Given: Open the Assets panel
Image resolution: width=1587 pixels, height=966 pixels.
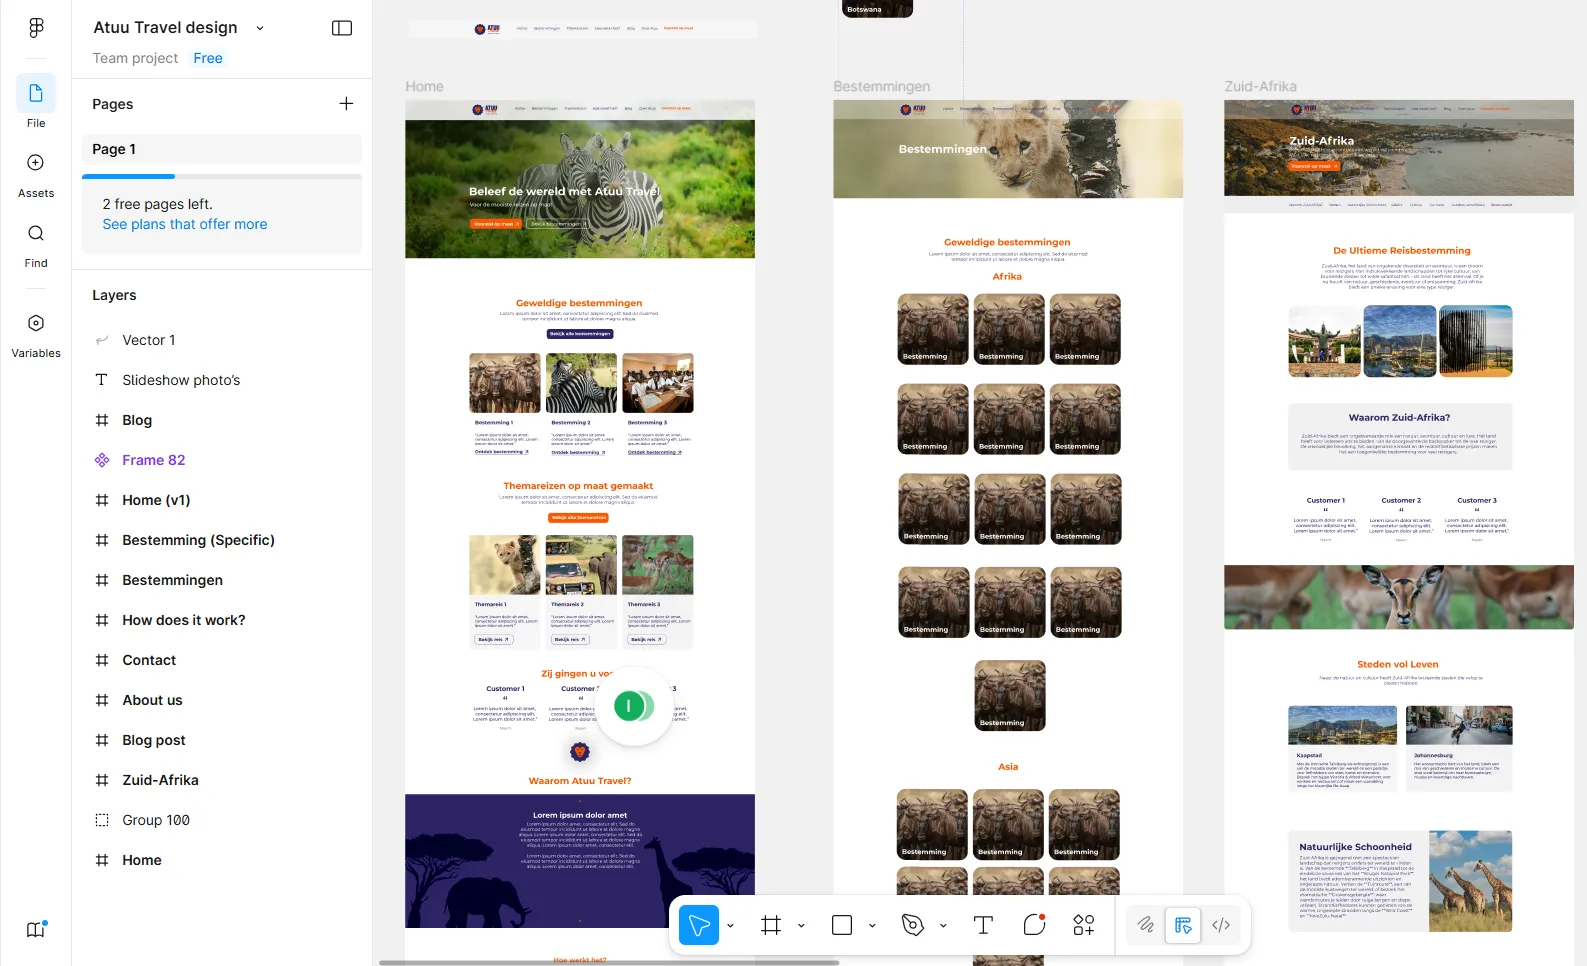Looking at the screenshot, I should coord(36,163).
